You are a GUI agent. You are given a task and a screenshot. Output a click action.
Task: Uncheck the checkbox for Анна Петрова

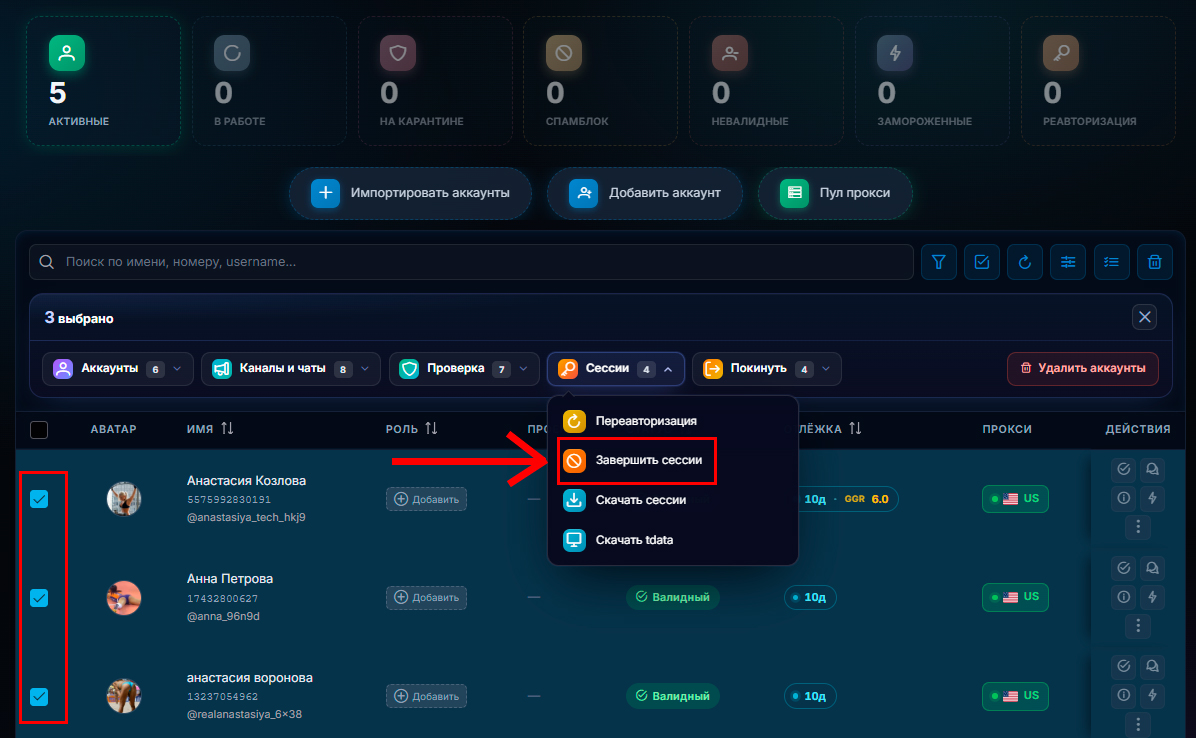[x=39, y=598]
